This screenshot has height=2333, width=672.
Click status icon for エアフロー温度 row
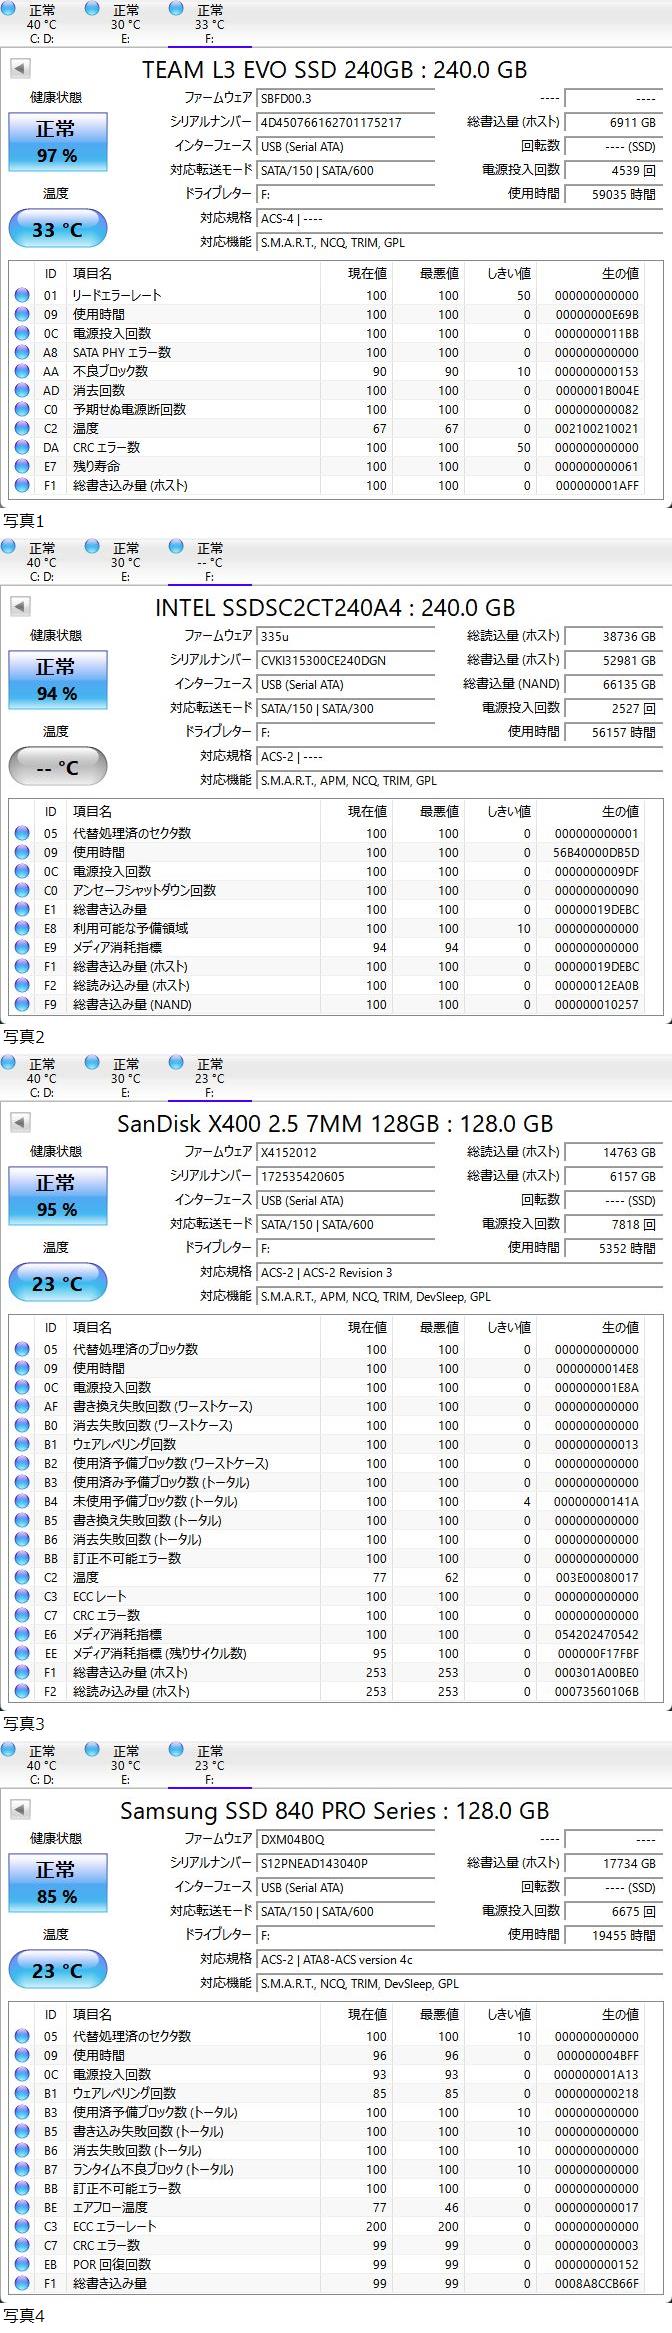pyautogui.click(x=22, y=2207)
